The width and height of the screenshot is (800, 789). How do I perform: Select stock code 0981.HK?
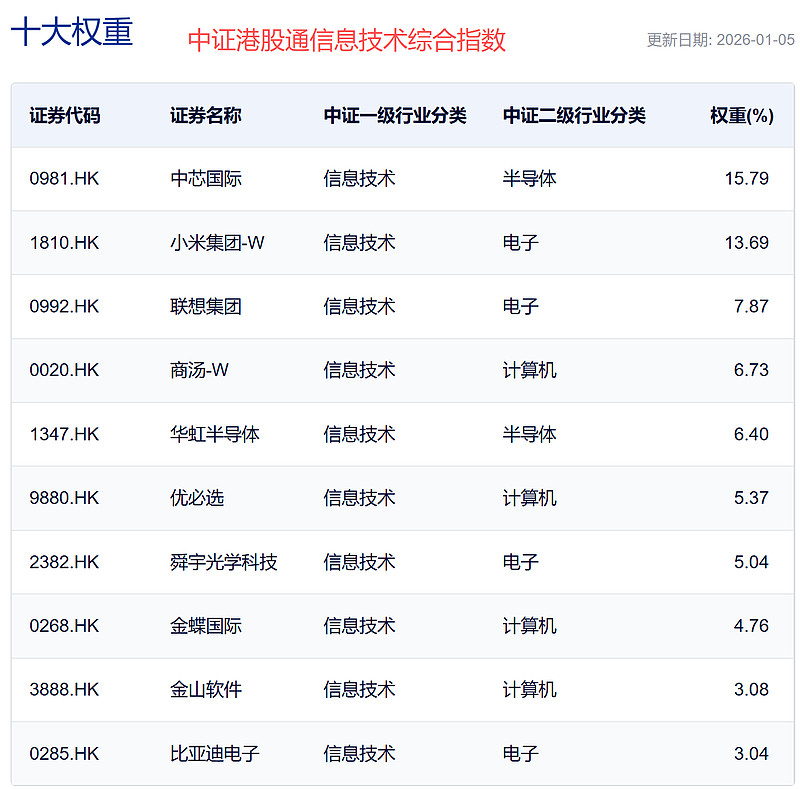tap(64, 179)
